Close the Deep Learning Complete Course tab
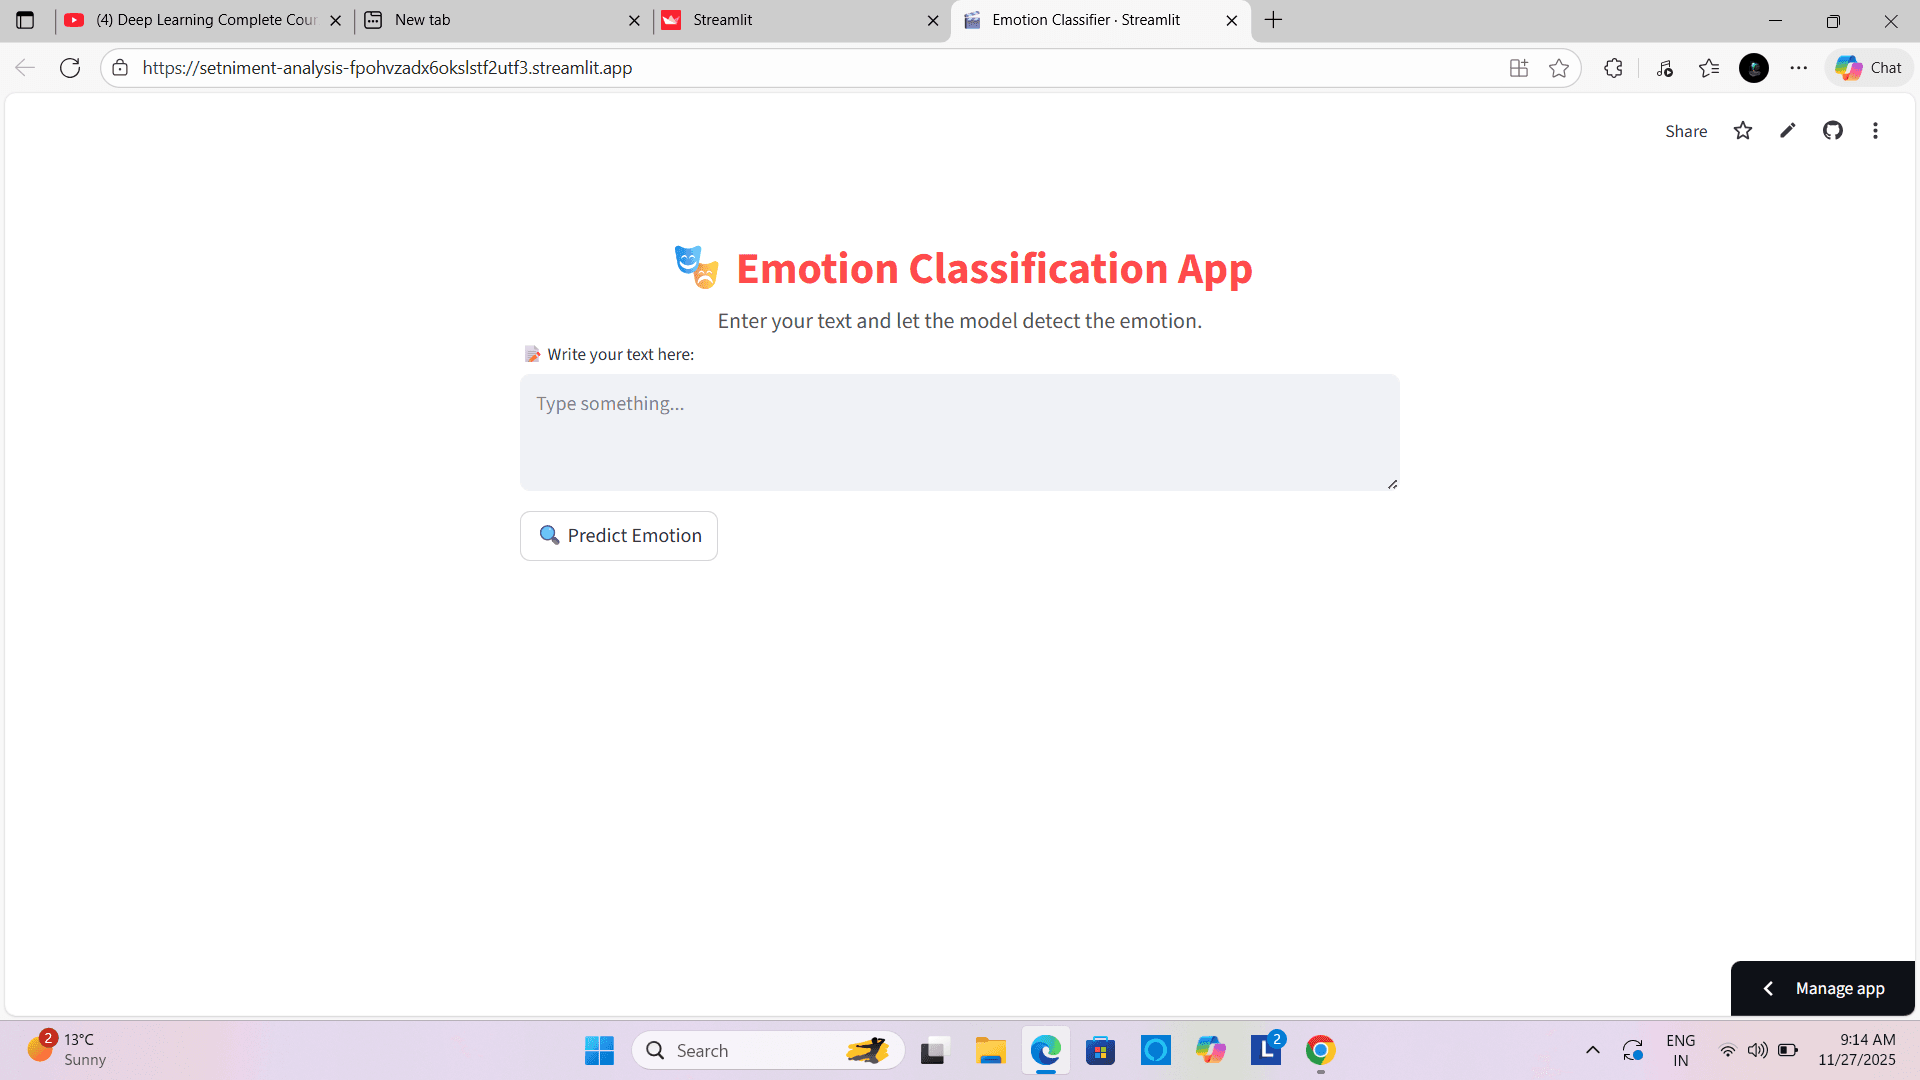Image resolution: width=1920 pixels, height=1080 pixels. [x=335, y=20]
